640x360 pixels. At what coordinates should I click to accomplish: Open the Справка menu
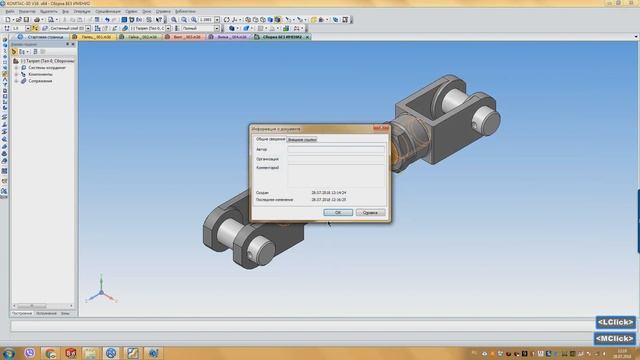click(163, 11)
